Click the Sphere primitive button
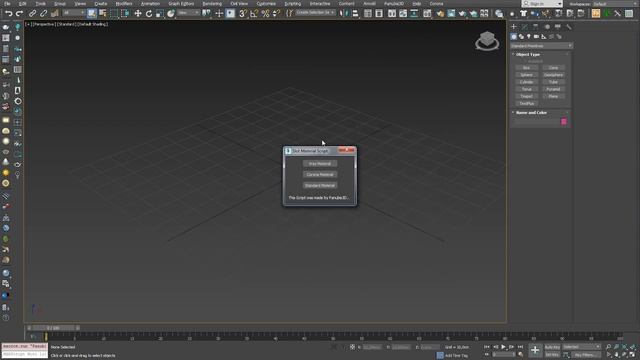 pyautogui.click(x=527, y=75)
